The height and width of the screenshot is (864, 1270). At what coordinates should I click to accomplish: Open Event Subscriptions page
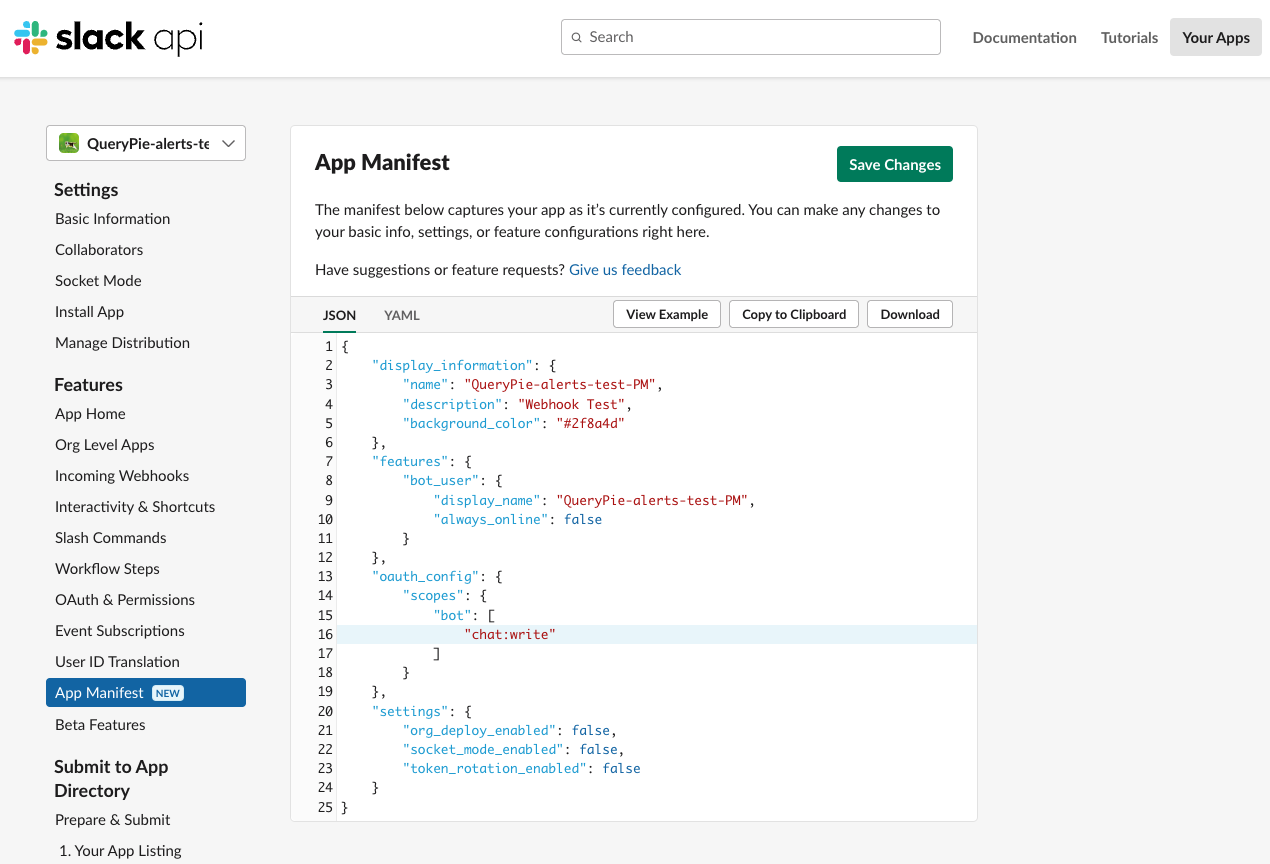pos(120,631)
